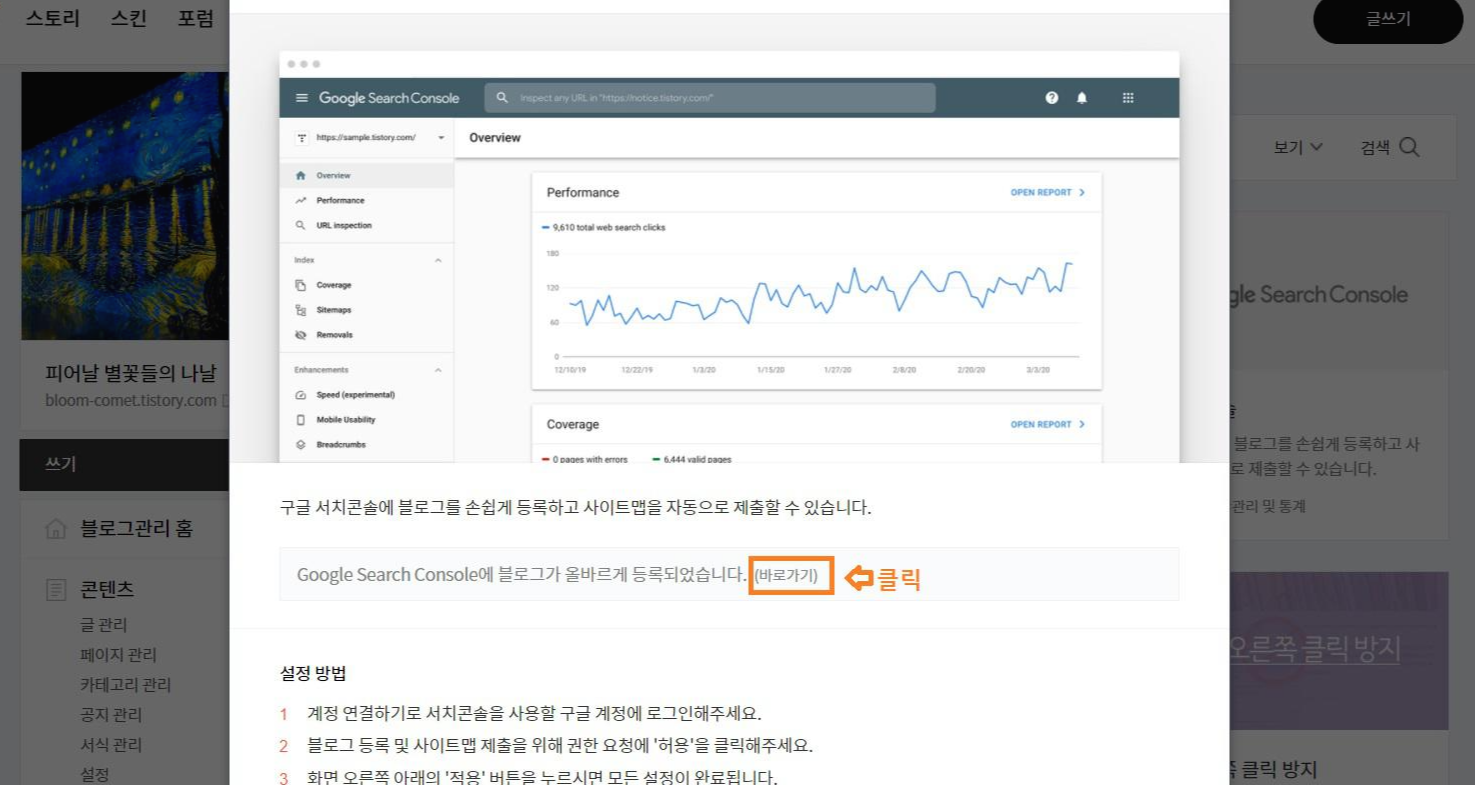Open 카테고리 관리 in sidebar
The image size is (1475, 785).
[125, 685]
